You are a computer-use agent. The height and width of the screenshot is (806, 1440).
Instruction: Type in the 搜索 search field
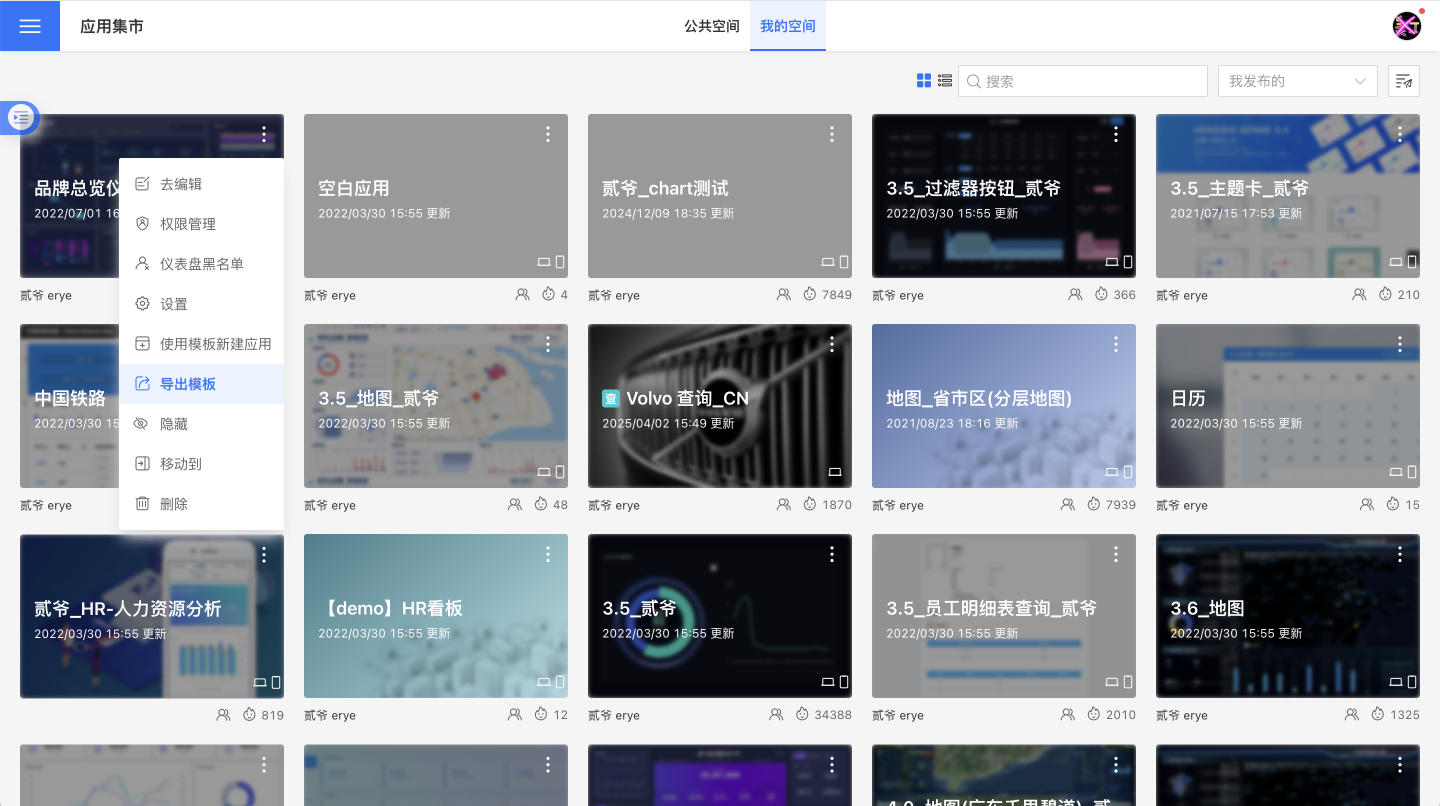(x=1090, y=81)
